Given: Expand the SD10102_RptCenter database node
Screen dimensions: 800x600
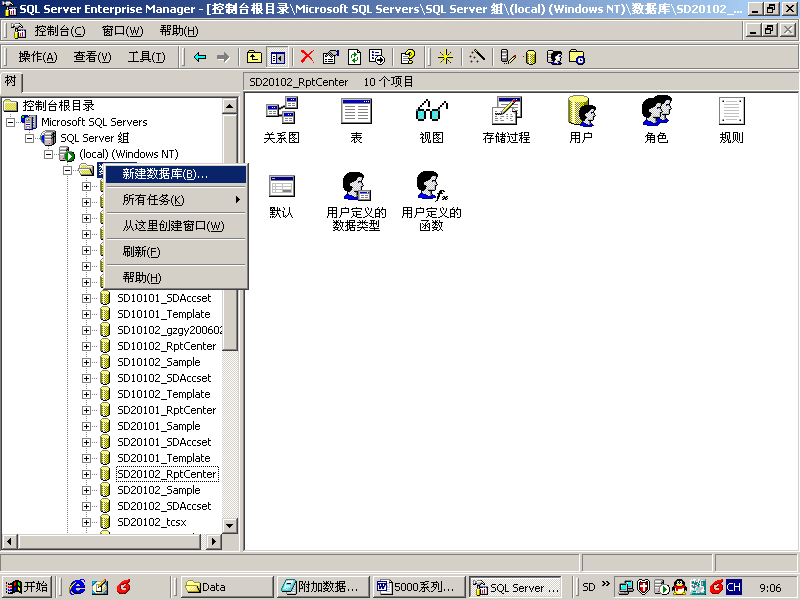Looking at the screenshot, I should (86, 346).
